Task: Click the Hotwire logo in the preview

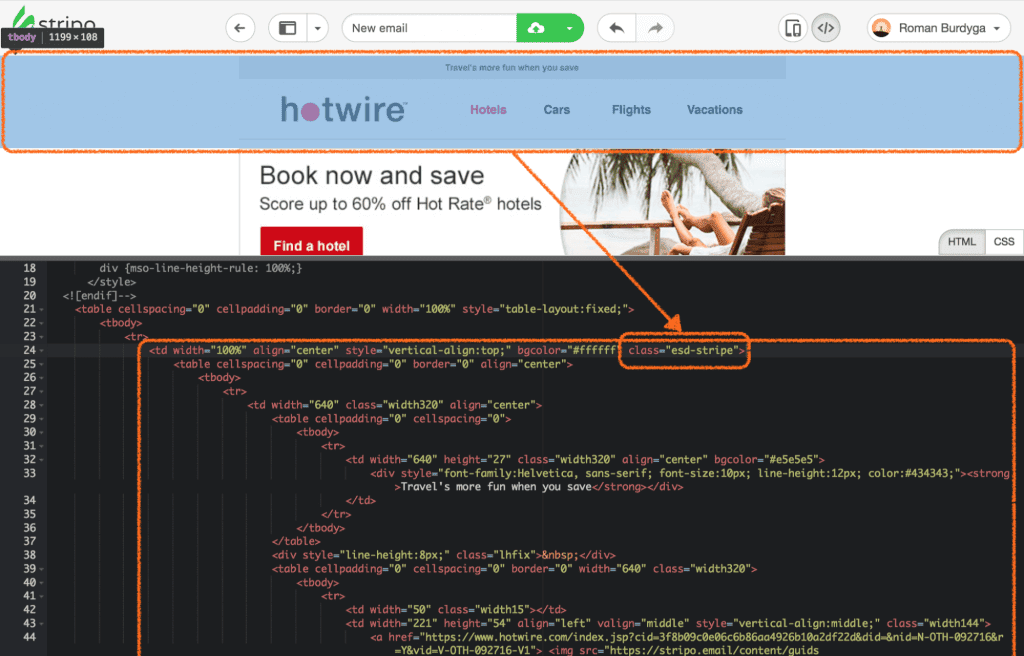Action: click(344, 109)
